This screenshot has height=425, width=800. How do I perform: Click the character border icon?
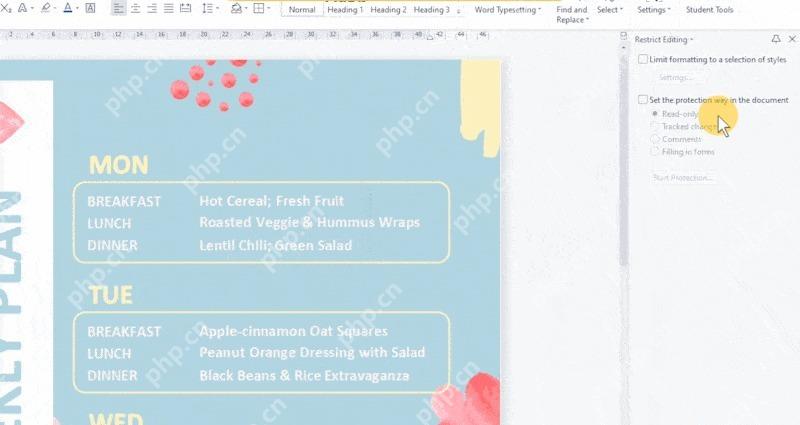coord(90,8)
